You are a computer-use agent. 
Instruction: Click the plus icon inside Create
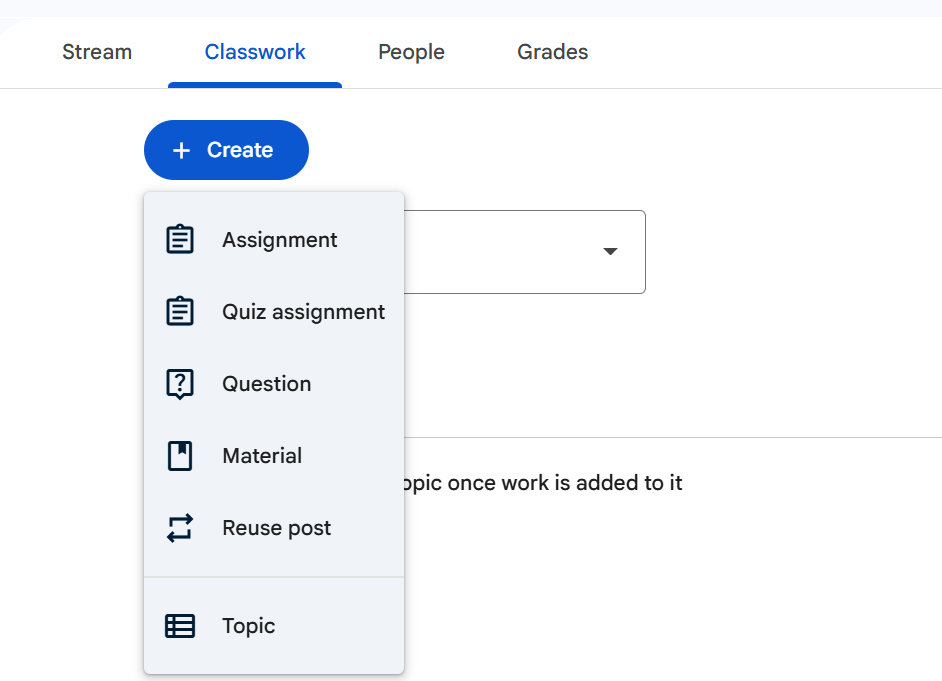pos(181,150)
